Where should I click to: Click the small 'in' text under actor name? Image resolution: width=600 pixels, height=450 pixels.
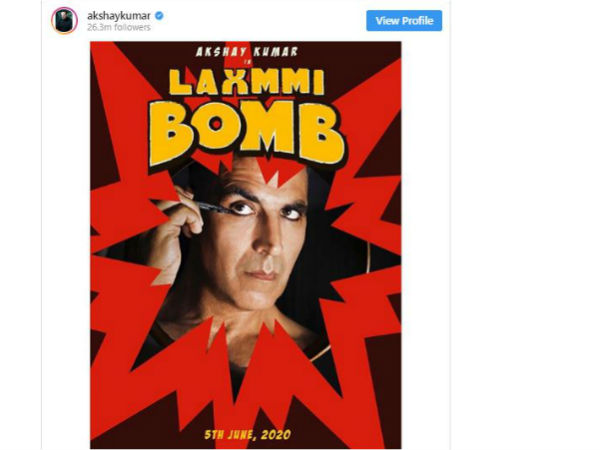tap(247, 62)
